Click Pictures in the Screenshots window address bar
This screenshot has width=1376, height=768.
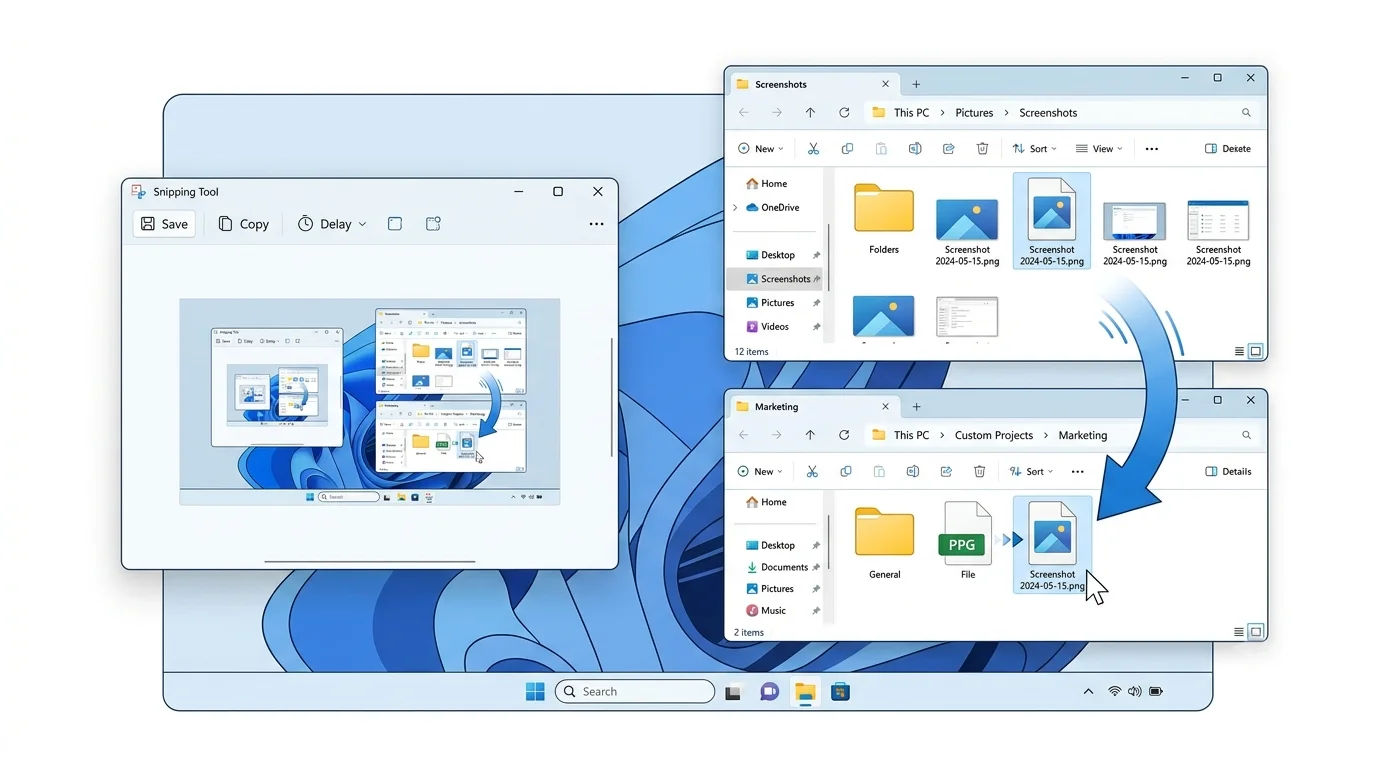pos(974,113)
